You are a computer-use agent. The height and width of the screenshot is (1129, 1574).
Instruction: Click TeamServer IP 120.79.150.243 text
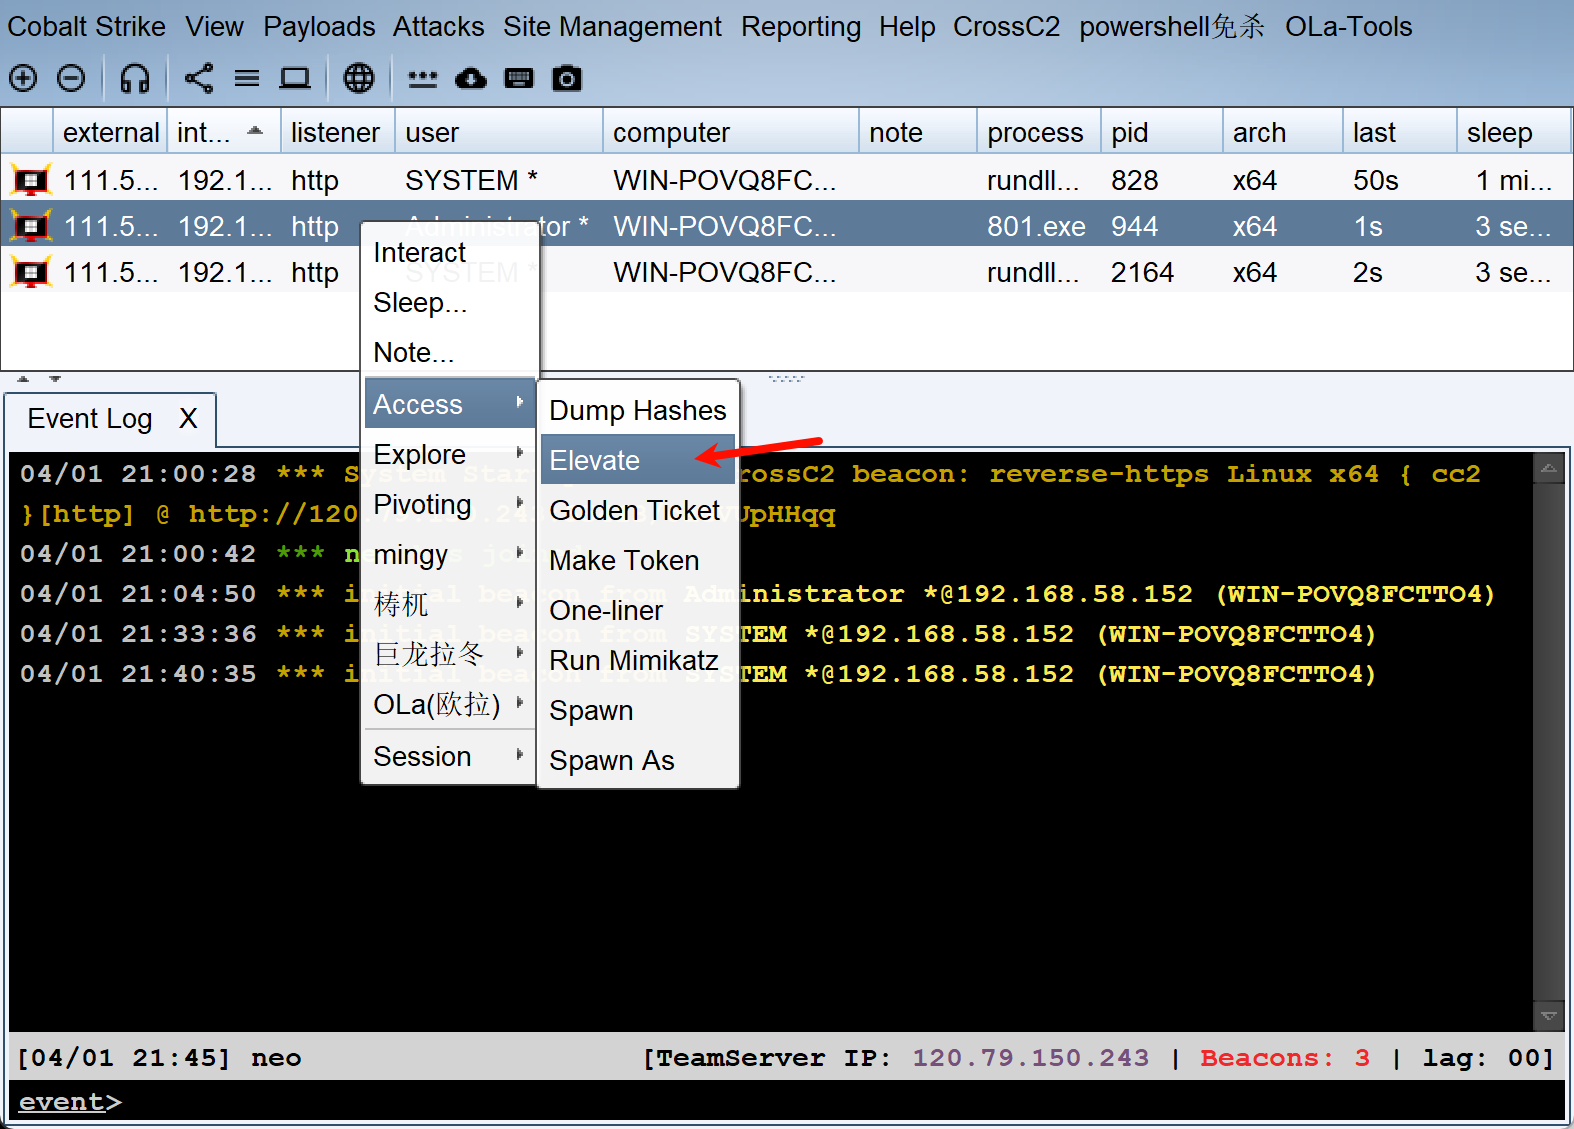pyautogui.click(x=1030, y=1058)
